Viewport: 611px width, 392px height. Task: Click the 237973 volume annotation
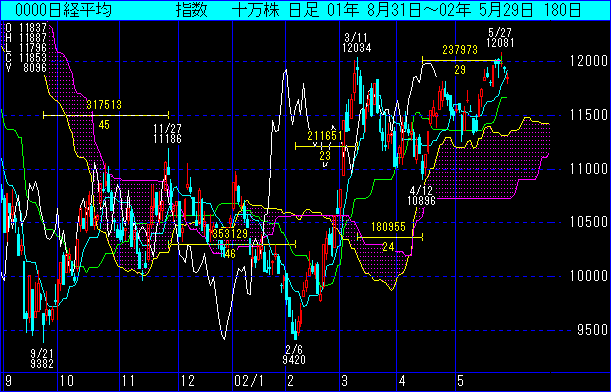460,50
